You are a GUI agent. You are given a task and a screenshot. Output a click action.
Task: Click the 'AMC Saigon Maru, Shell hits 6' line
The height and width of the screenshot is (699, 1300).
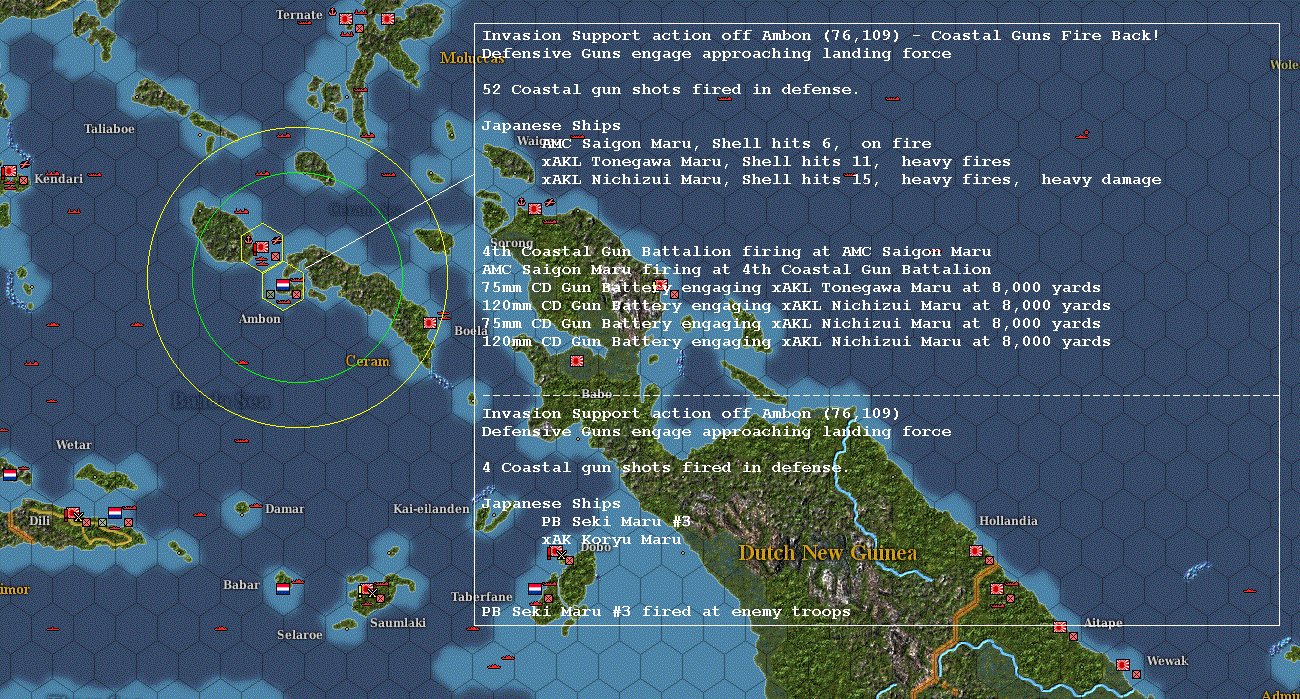pyautogui.click(x=737, y=143)
